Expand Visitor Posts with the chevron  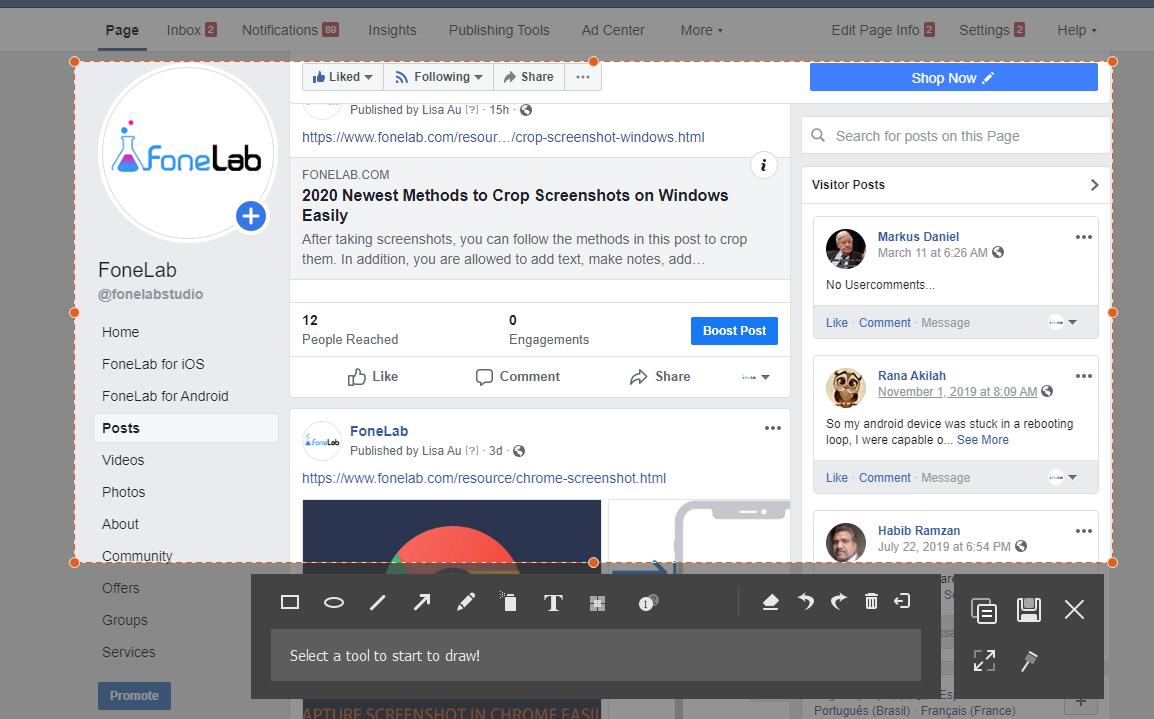(x=1094, y=185)
